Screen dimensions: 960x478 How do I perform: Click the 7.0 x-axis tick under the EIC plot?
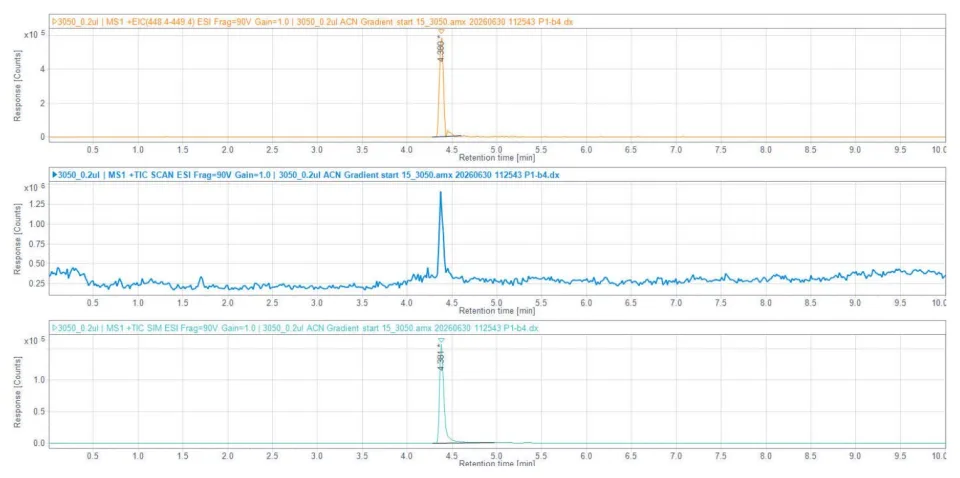[x=676, y=149]
